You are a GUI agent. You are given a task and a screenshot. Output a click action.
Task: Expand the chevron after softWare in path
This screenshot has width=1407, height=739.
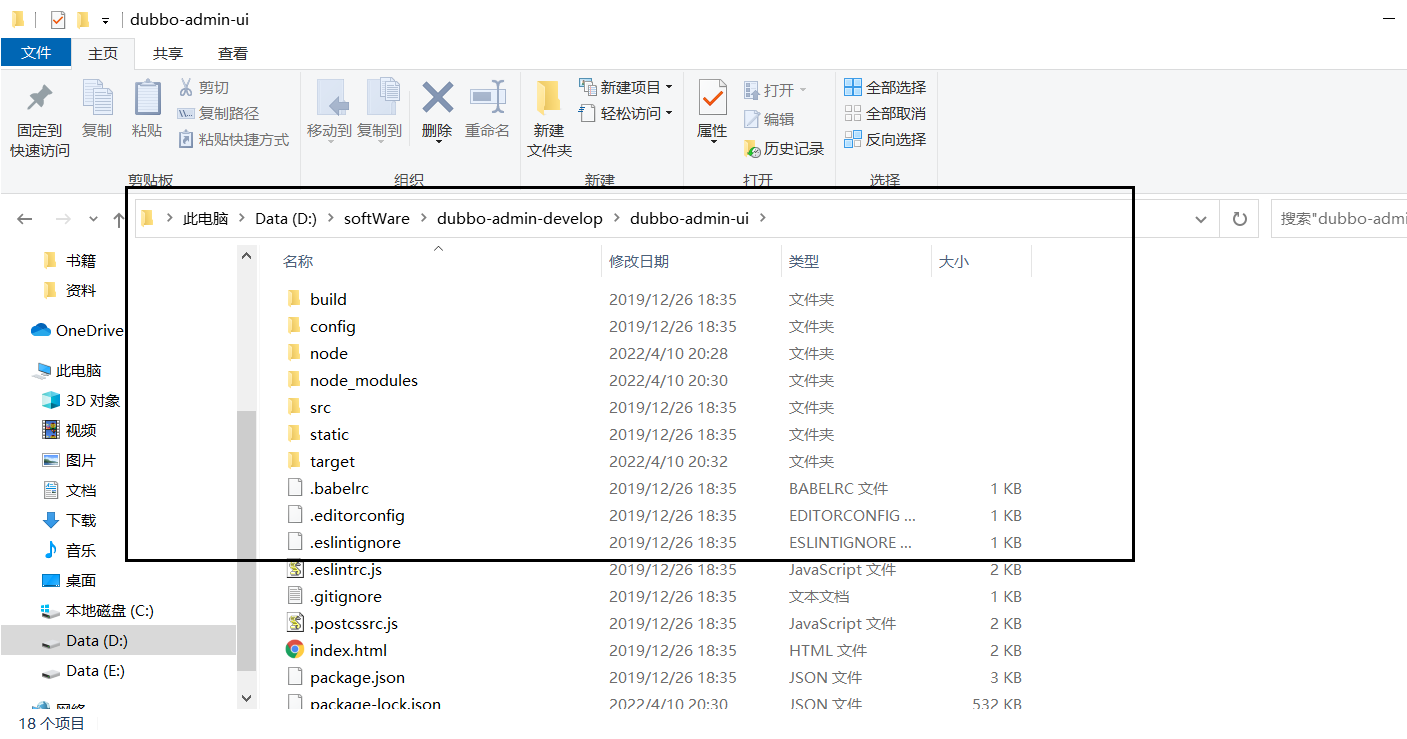pos(424,218)
